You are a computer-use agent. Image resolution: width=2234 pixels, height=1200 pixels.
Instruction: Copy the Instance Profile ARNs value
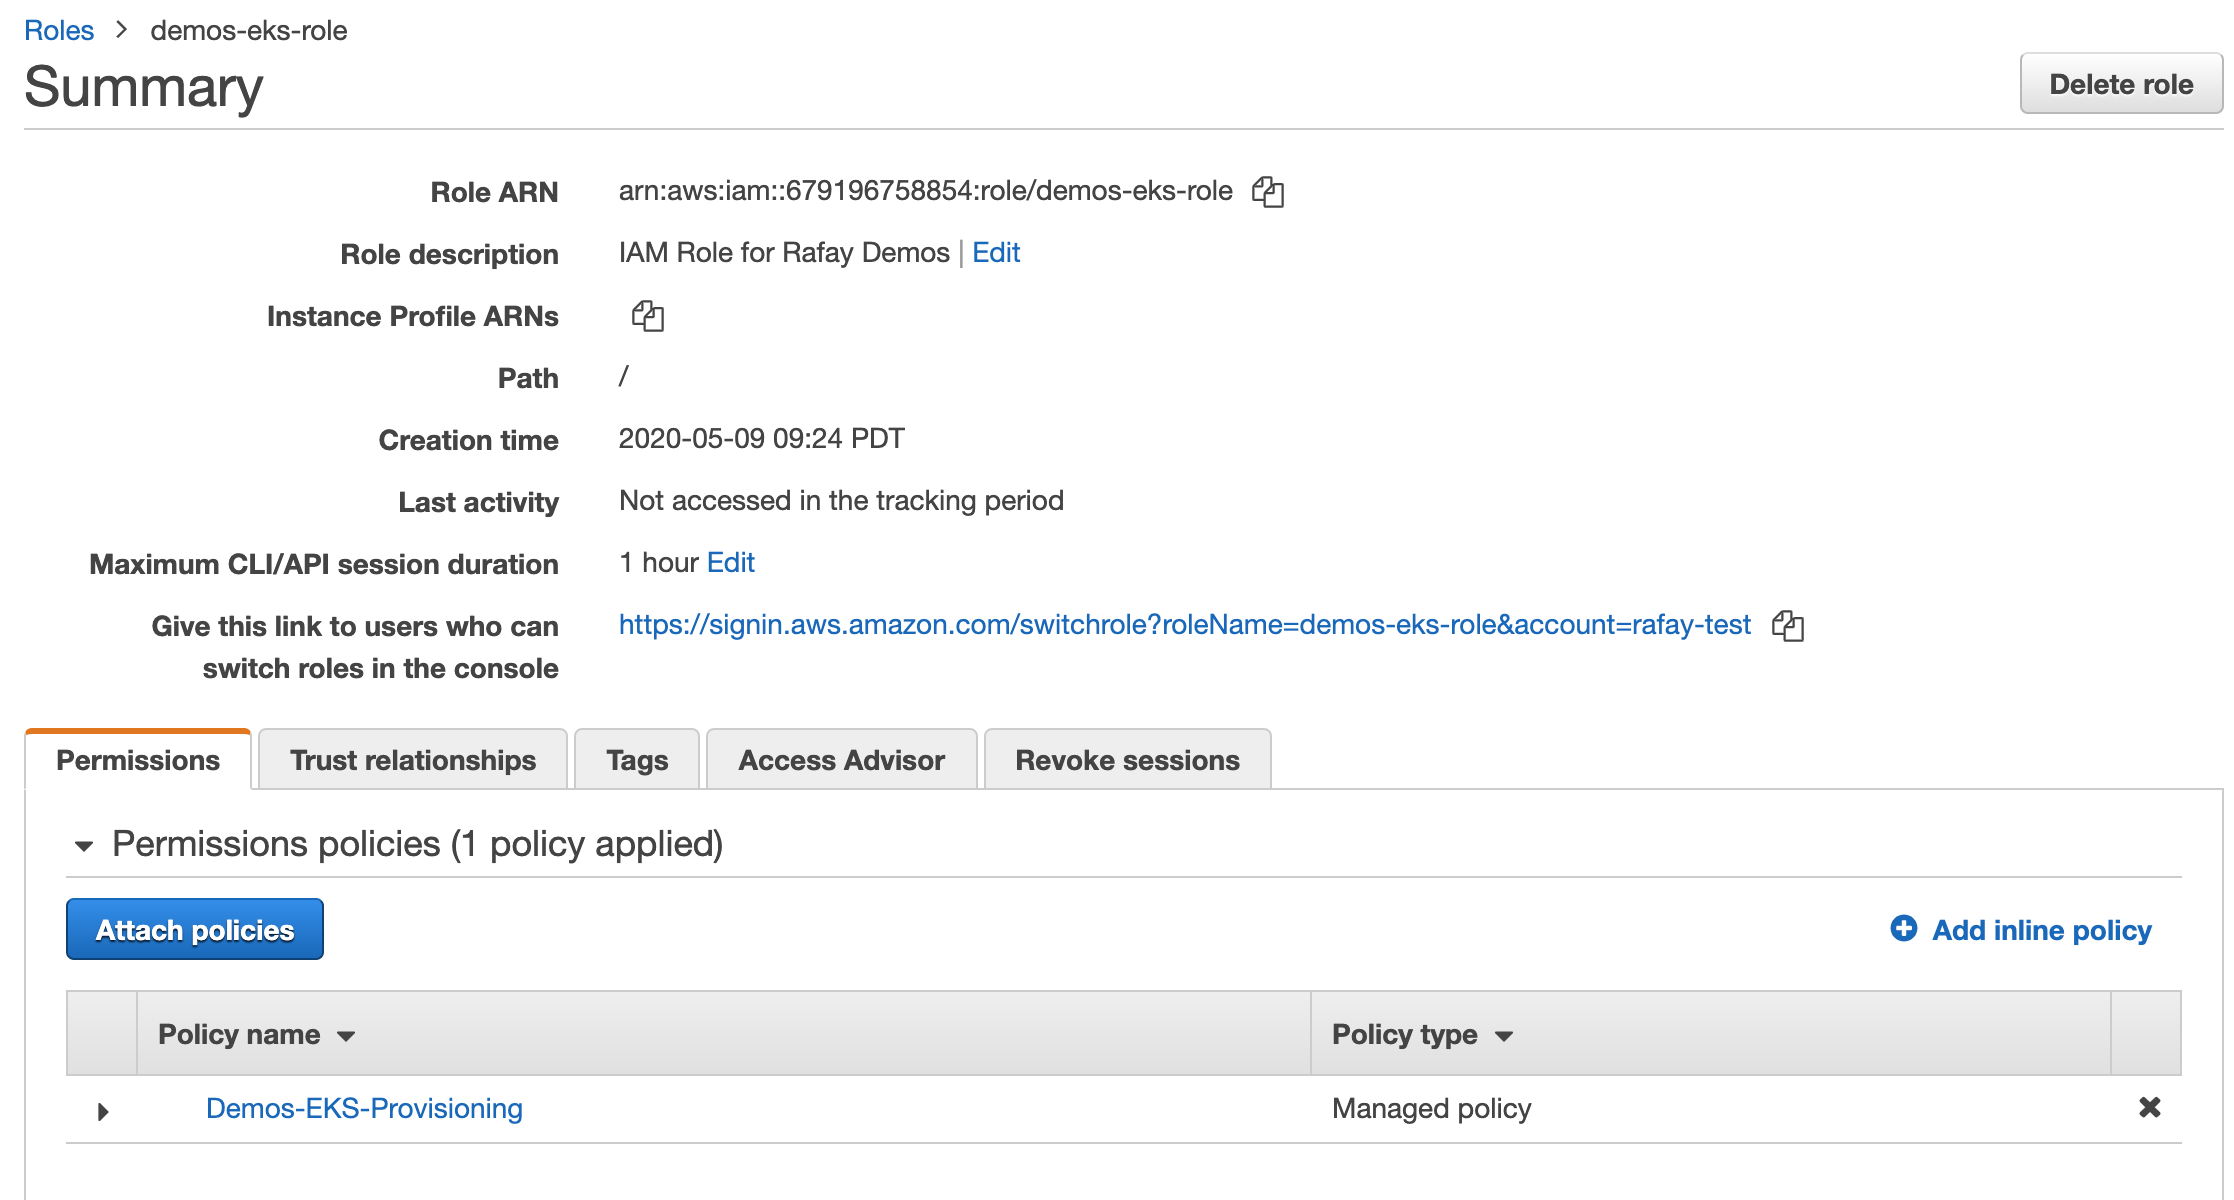[x=648, y=316]
